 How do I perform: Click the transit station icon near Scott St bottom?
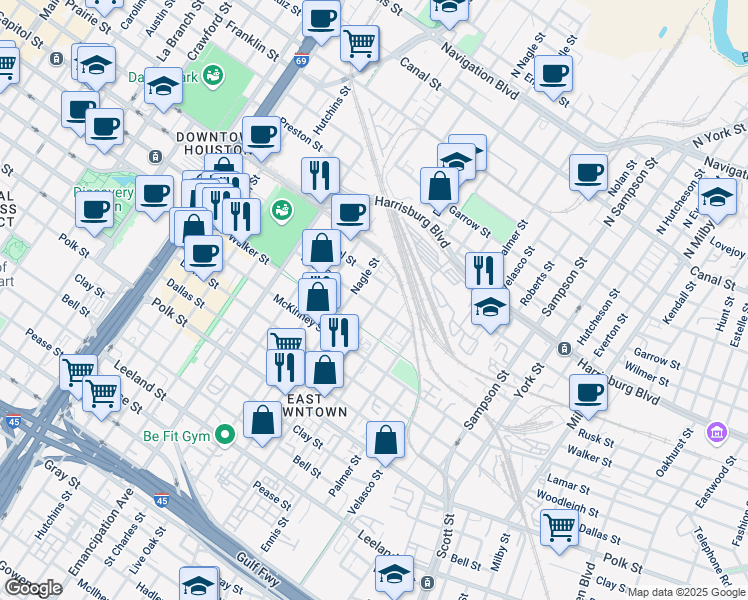[428, 582]
